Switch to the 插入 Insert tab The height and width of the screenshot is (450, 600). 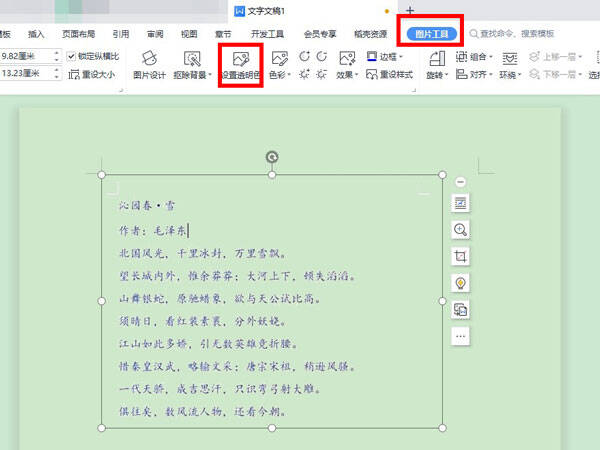point(36,34)
